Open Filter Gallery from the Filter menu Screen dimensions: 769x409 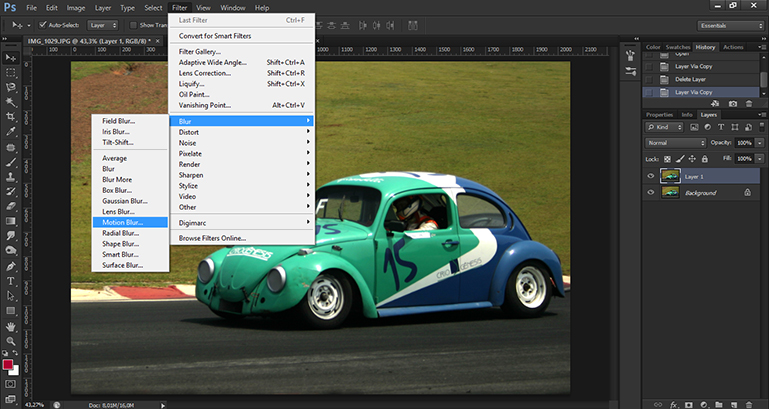200,51
